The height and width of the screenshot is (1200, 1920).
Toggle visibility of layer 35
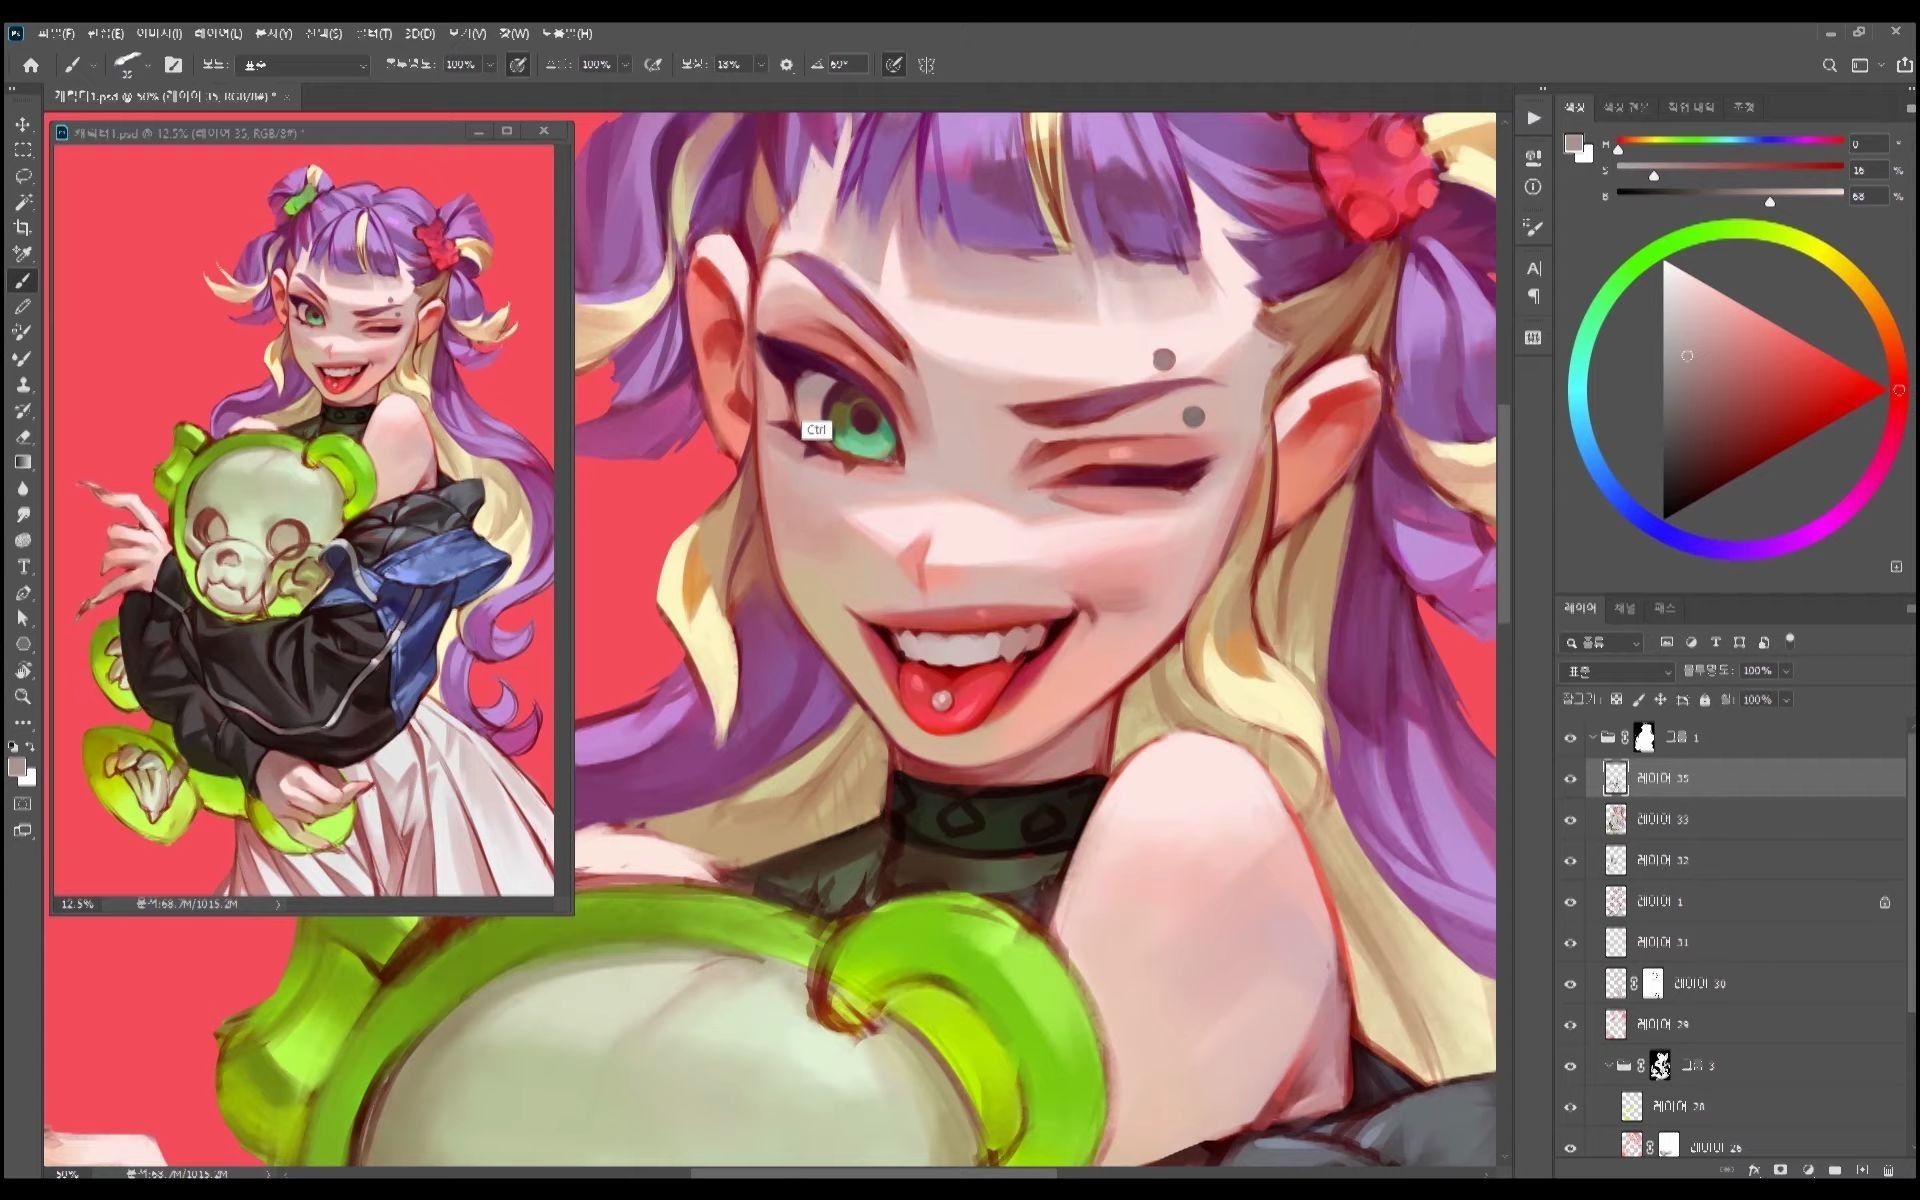coord(1570,779)
